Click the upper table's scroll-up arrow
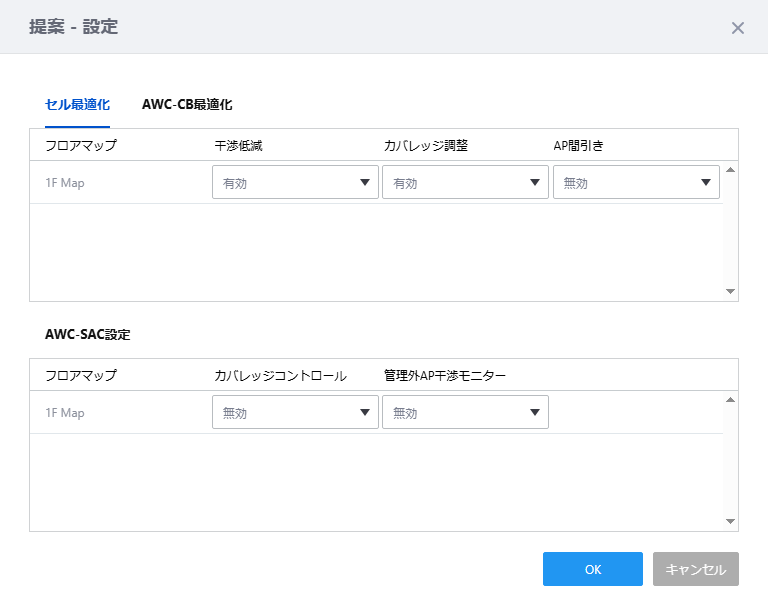Image resolution: width=768 pixels, height=605 pixels. tap(730, 170)
